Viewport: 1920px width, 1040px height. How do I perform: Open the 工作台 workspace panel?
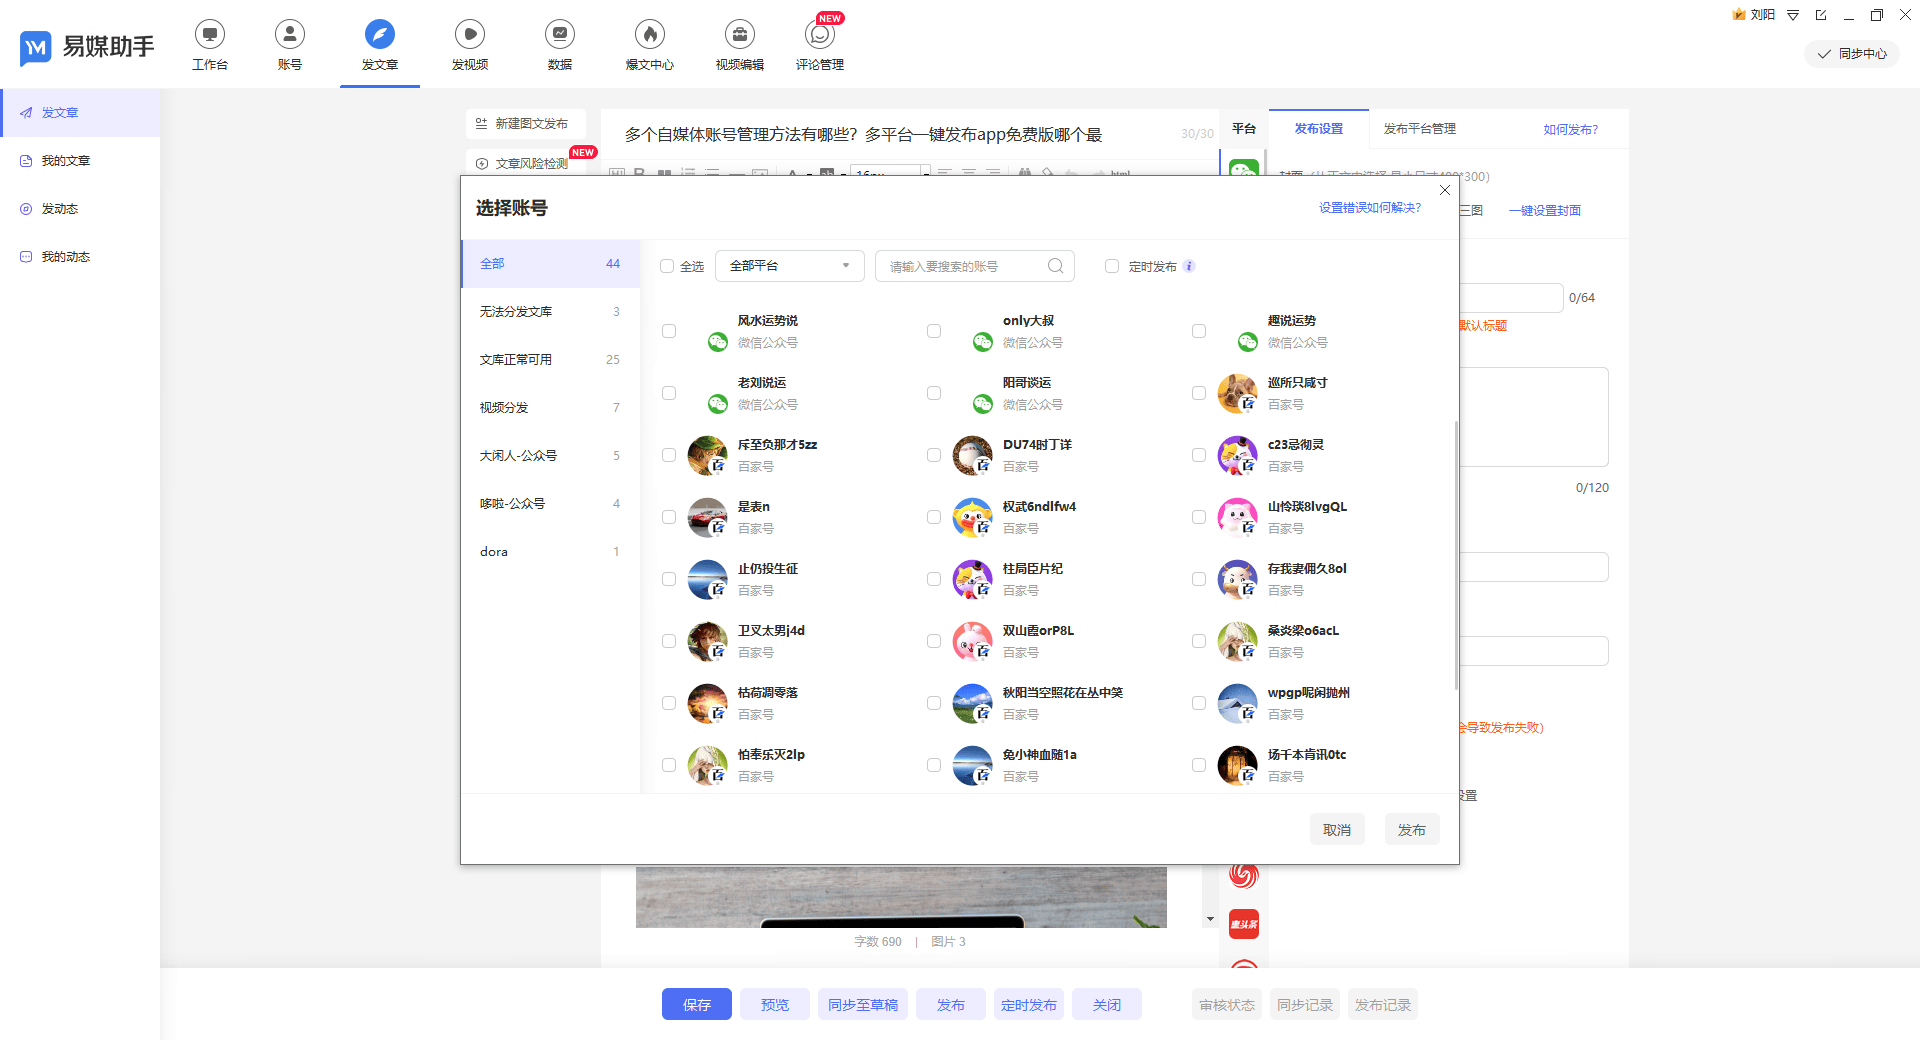coord(210,44)
